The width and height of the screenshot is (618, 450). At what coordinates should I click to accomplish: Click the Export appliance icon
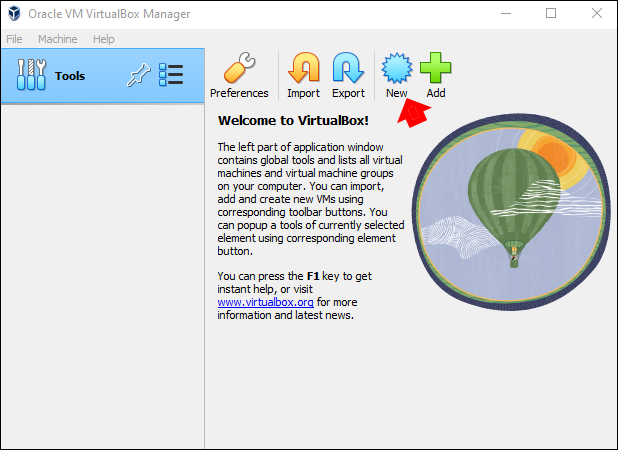[348, 75]
